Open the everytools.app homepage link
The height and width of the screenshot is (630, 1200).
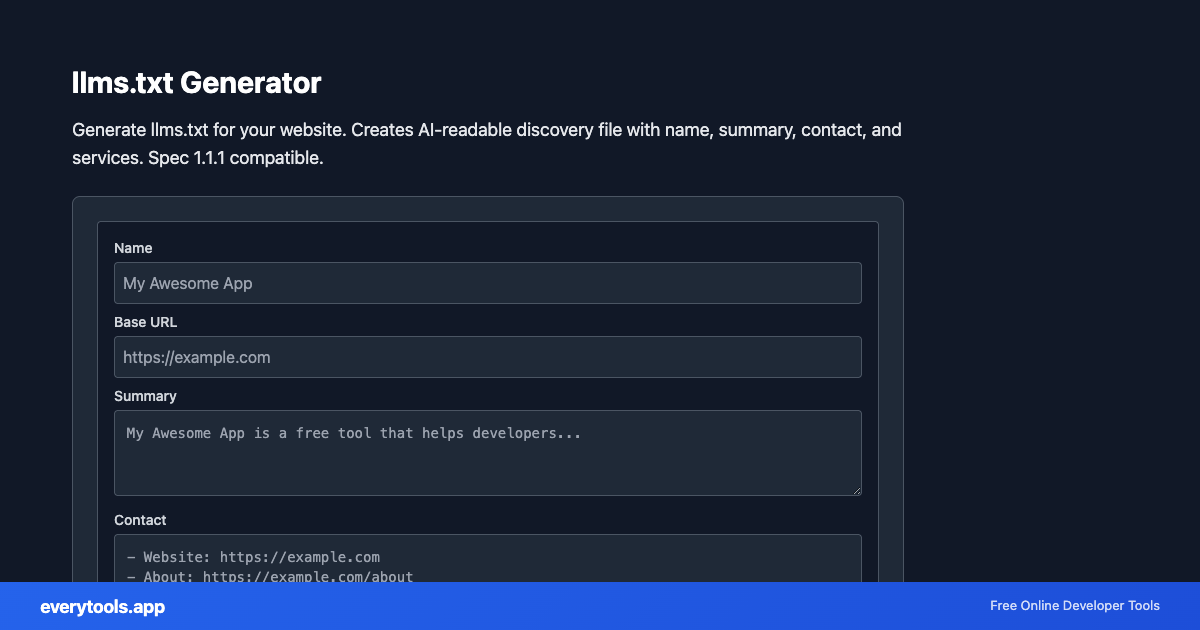(x=101, y=607)
